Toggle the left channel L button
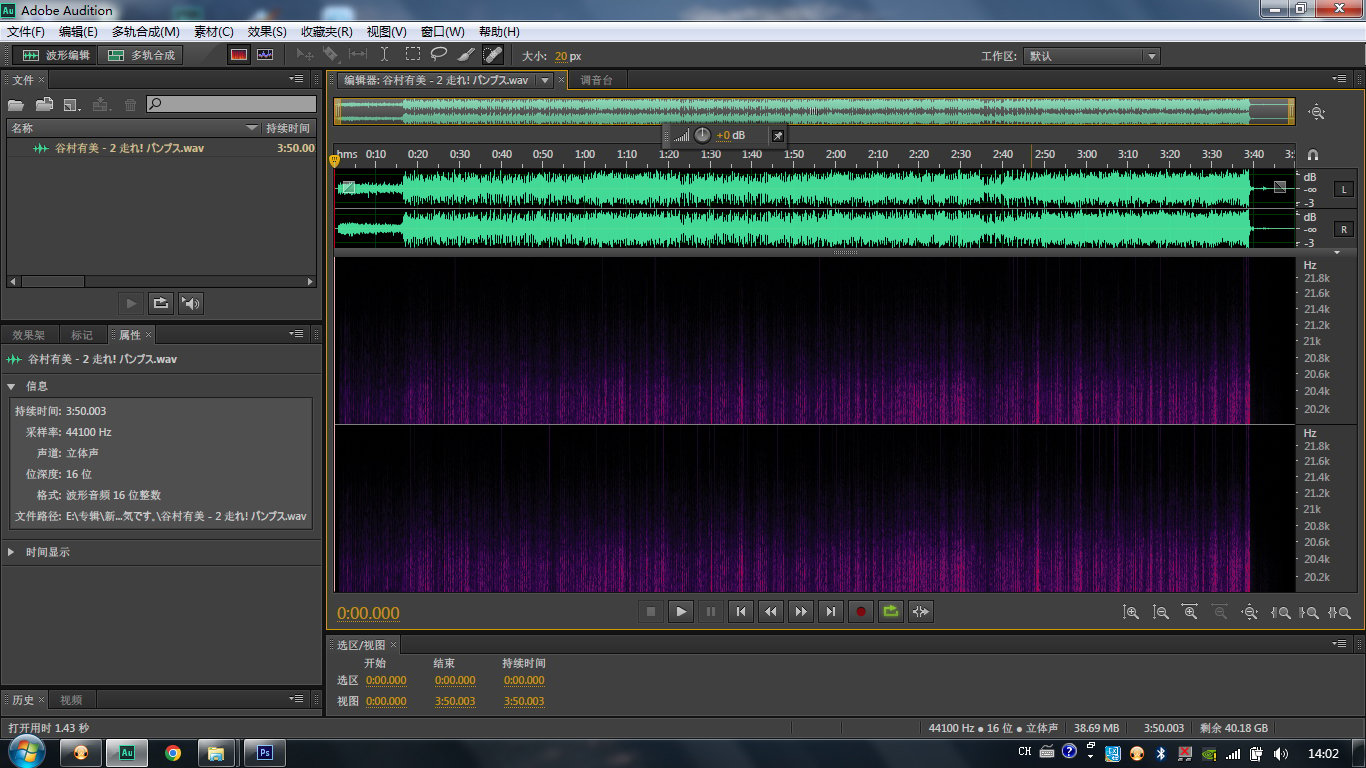This screenshot has height=768, width=1366. coord(1344,189)
